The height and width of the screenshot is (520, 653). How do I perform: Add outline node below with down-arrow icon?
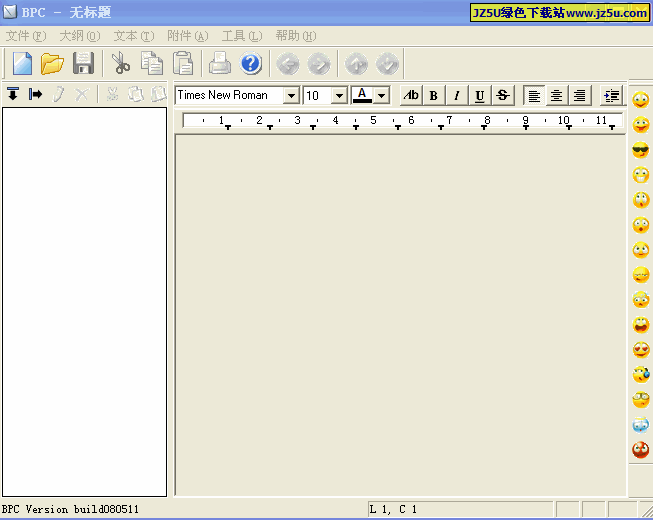coord(13,94)
